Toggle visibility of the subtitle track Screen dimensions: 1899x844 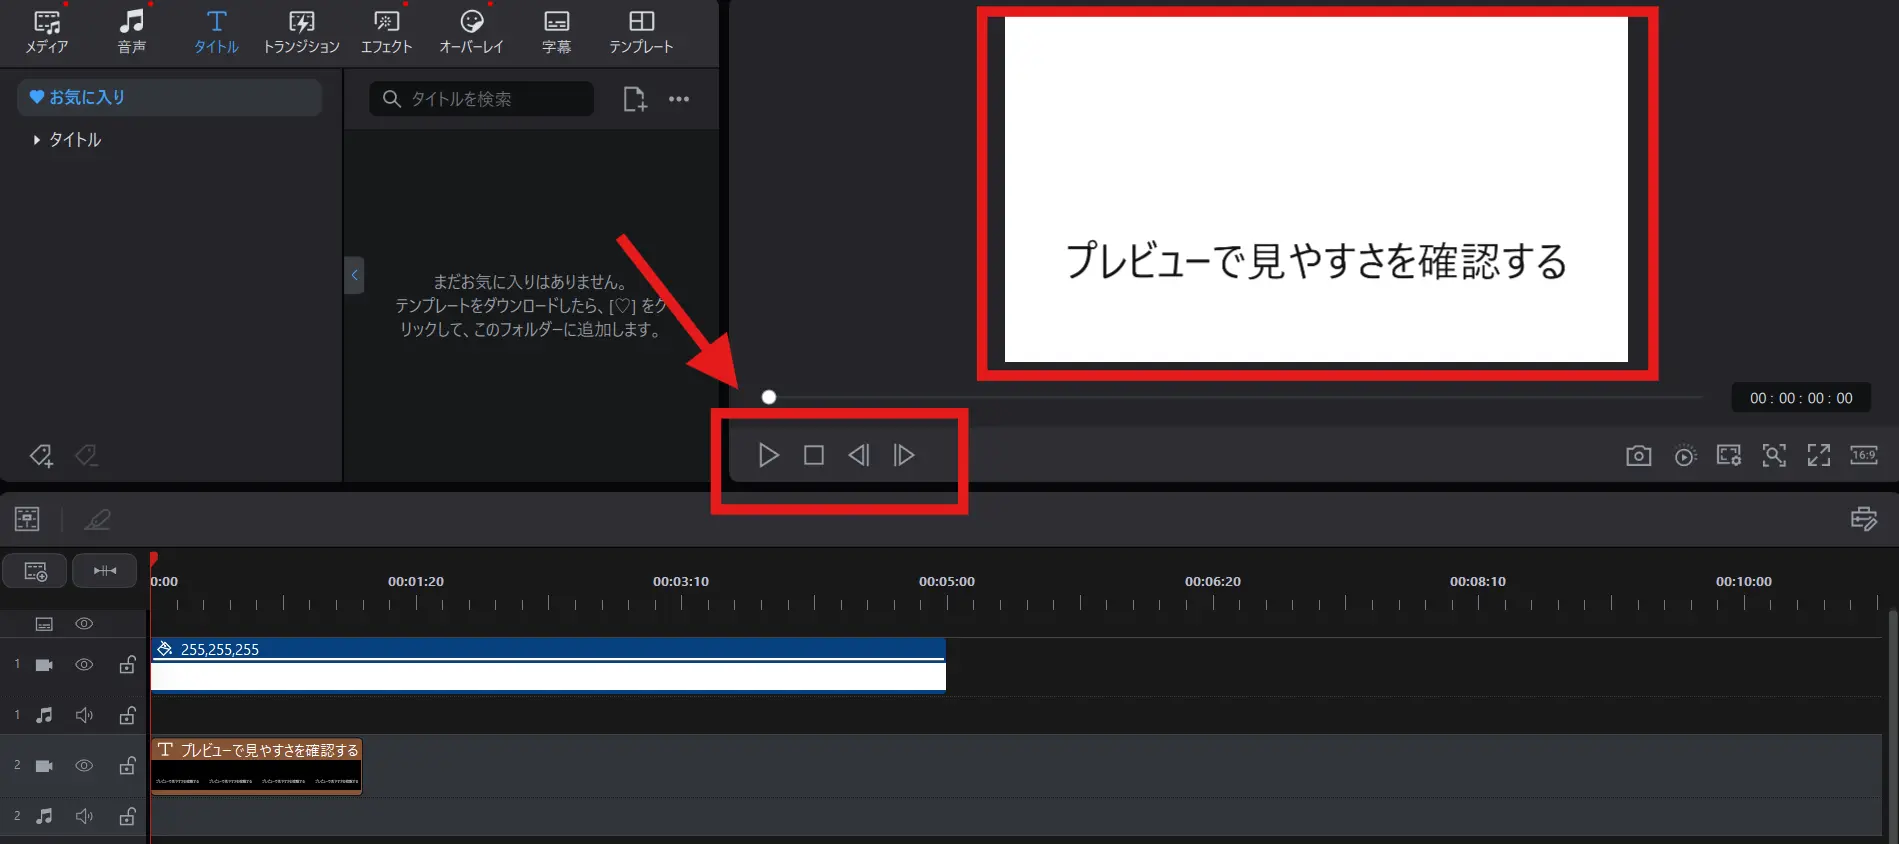(x=84, y=624)
